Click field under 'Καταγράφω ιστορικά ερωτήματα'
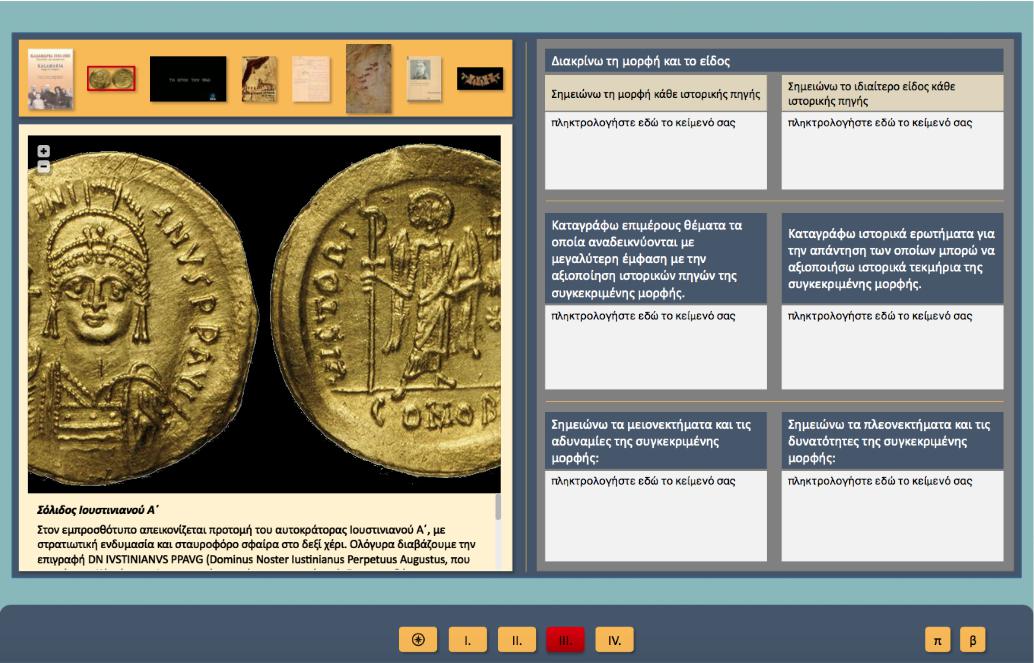Image resolution: width=1034 pixels, height=663 pixels. coord(892,347)
